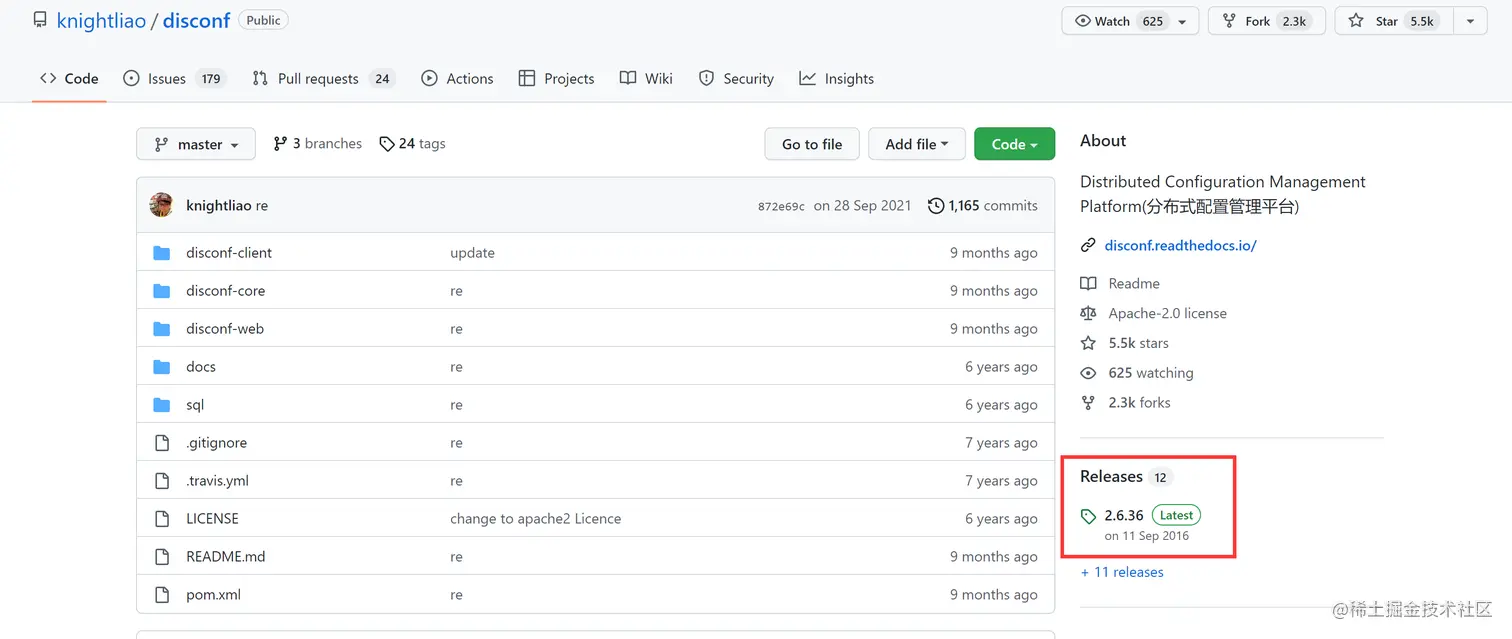Viewport: 1512px width, 639px height.
Task: Open commit hash 872e69c
Action: [x=781, y=206]
